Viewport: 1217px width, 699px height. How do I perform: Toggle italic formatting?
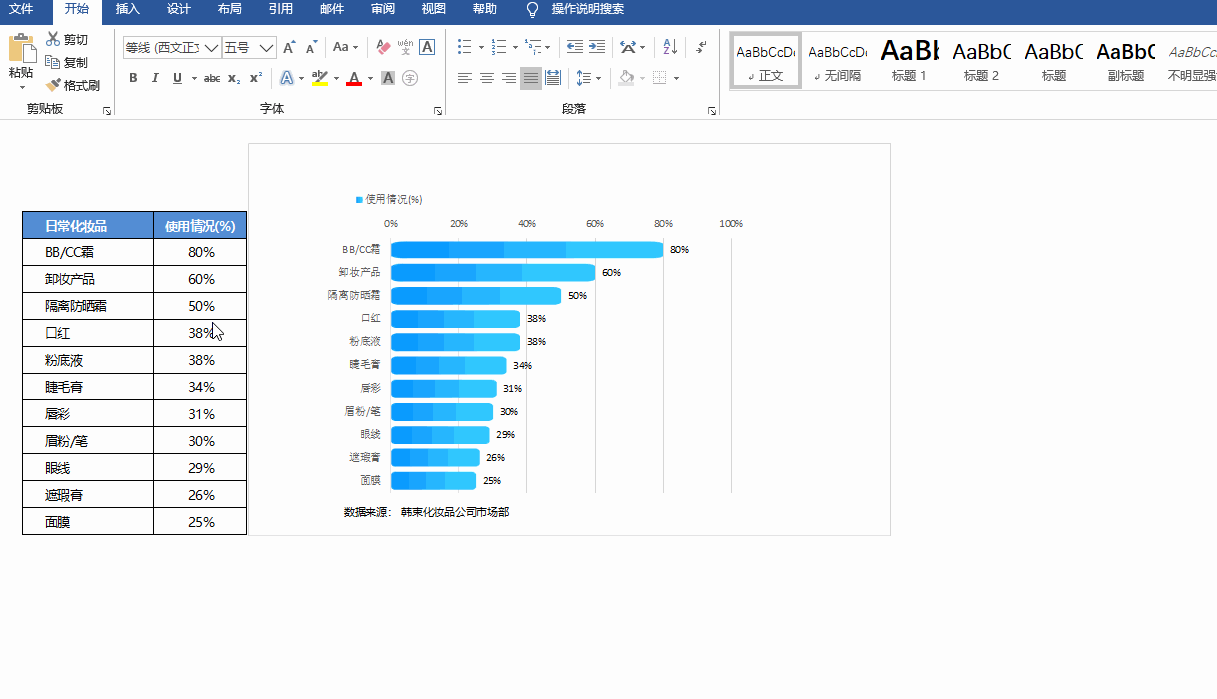pos(155,77)
